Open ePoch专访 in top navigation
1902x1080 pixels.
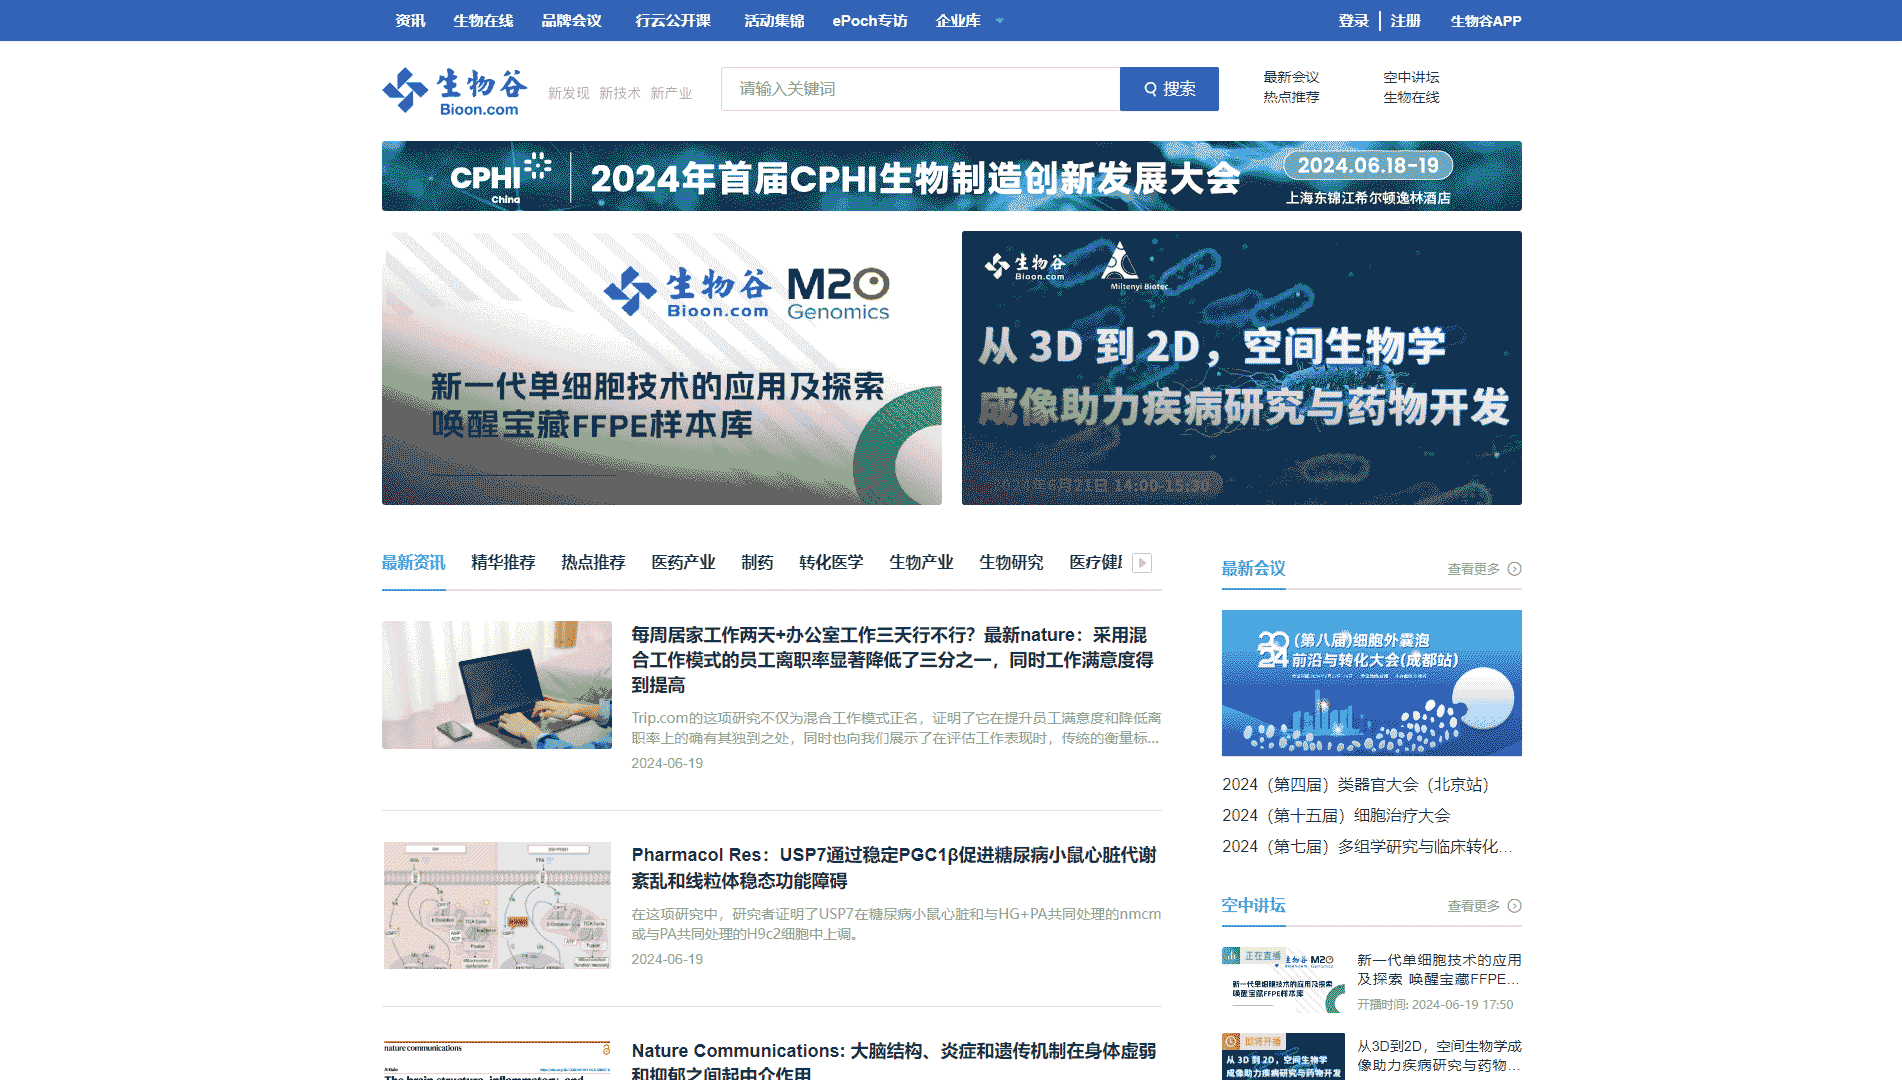pyautogui.click(x=870, y=21)
